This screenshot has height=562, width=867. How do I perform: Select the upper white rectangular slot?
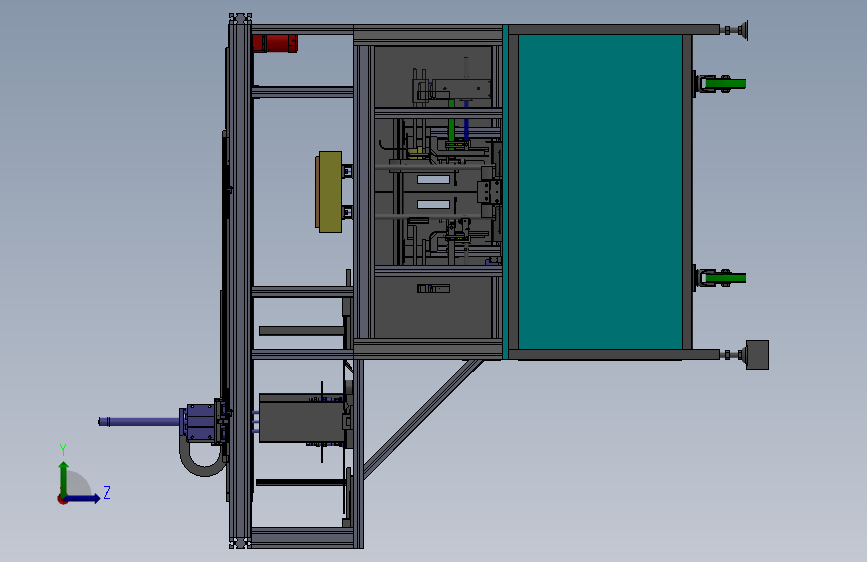coord(434,179)
